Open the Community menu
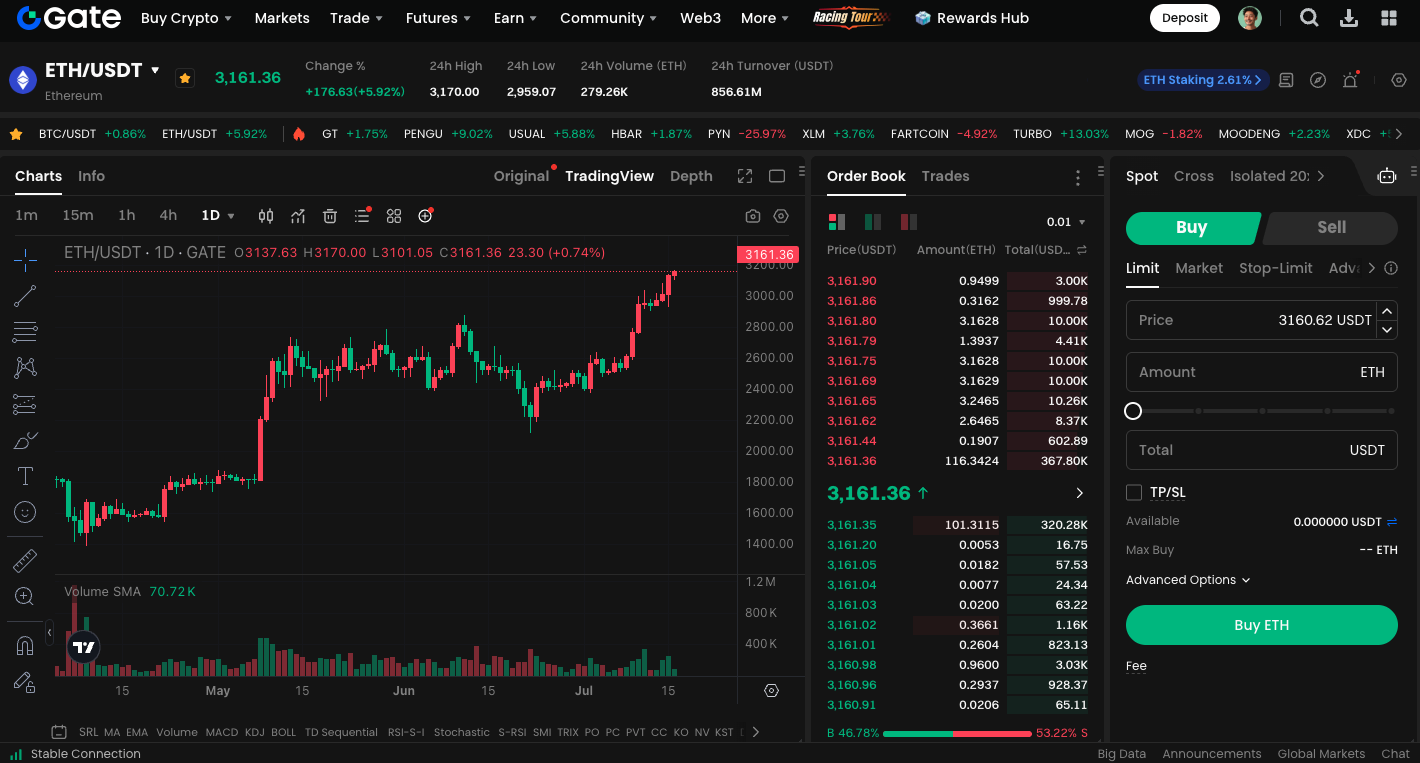This screenshot has width=1420, height=763. (608, 18)
